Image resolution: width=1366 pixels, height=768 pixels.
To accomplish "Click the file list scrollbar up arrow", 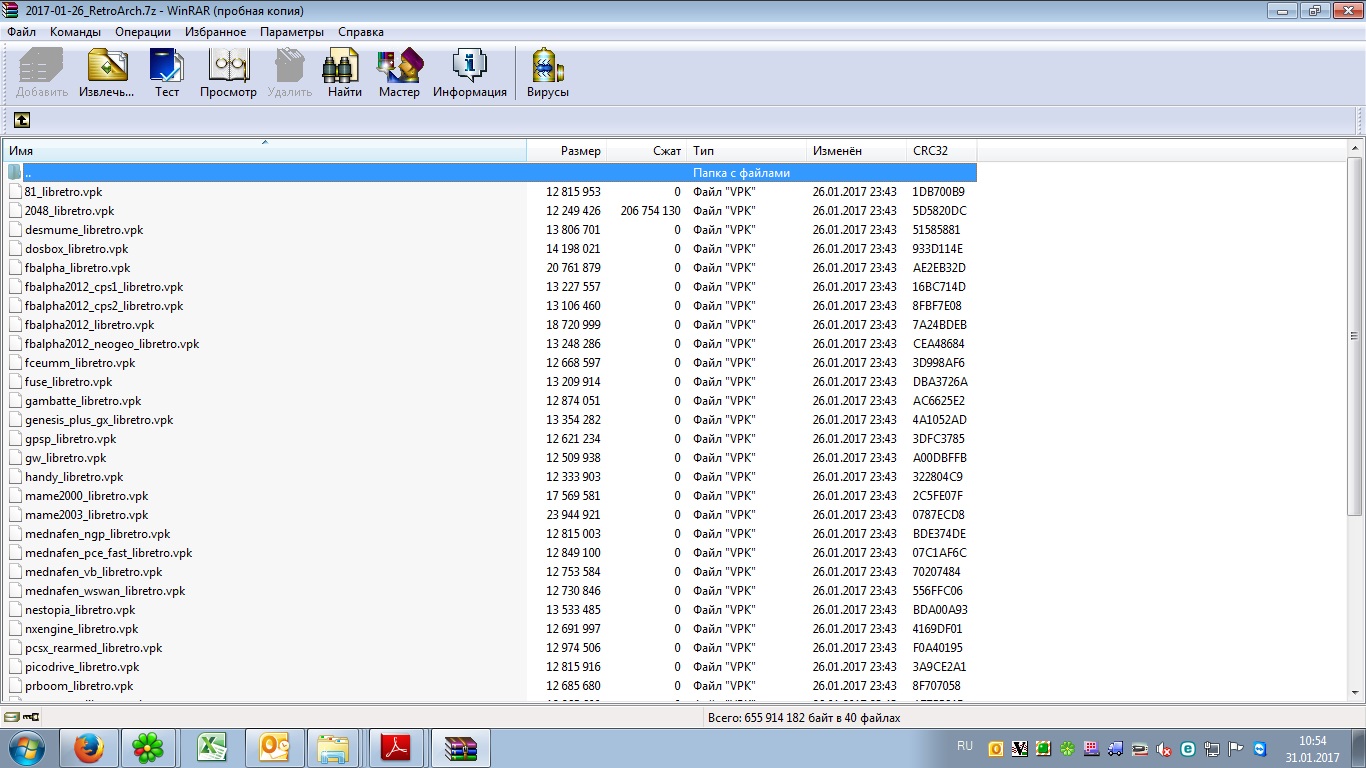I will (x=1355, y=150).
